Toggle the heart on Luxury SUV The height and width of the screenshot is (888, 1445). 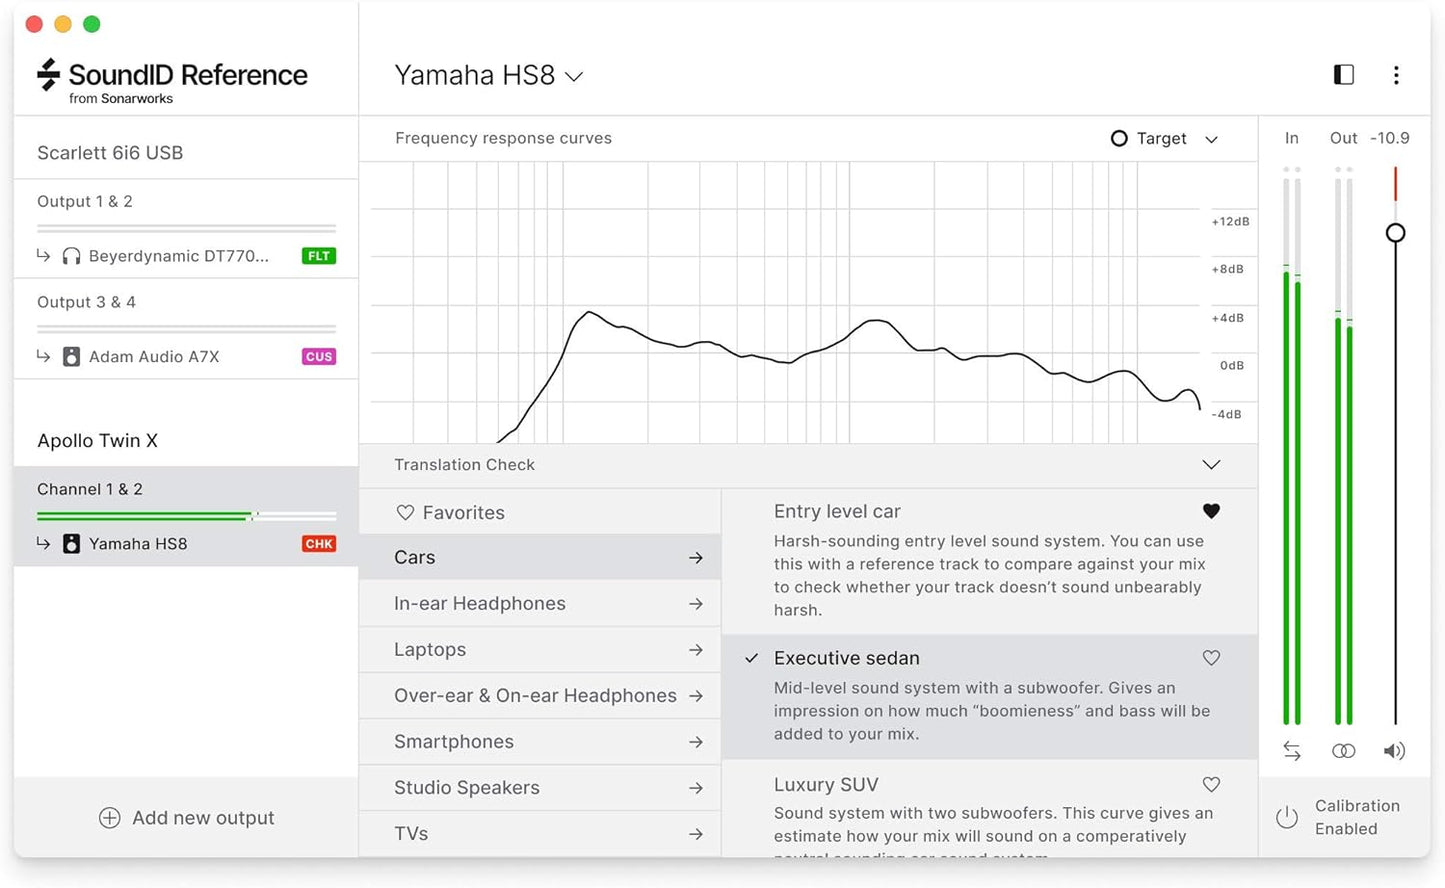pyautogui.click(x=1211, y=785)
